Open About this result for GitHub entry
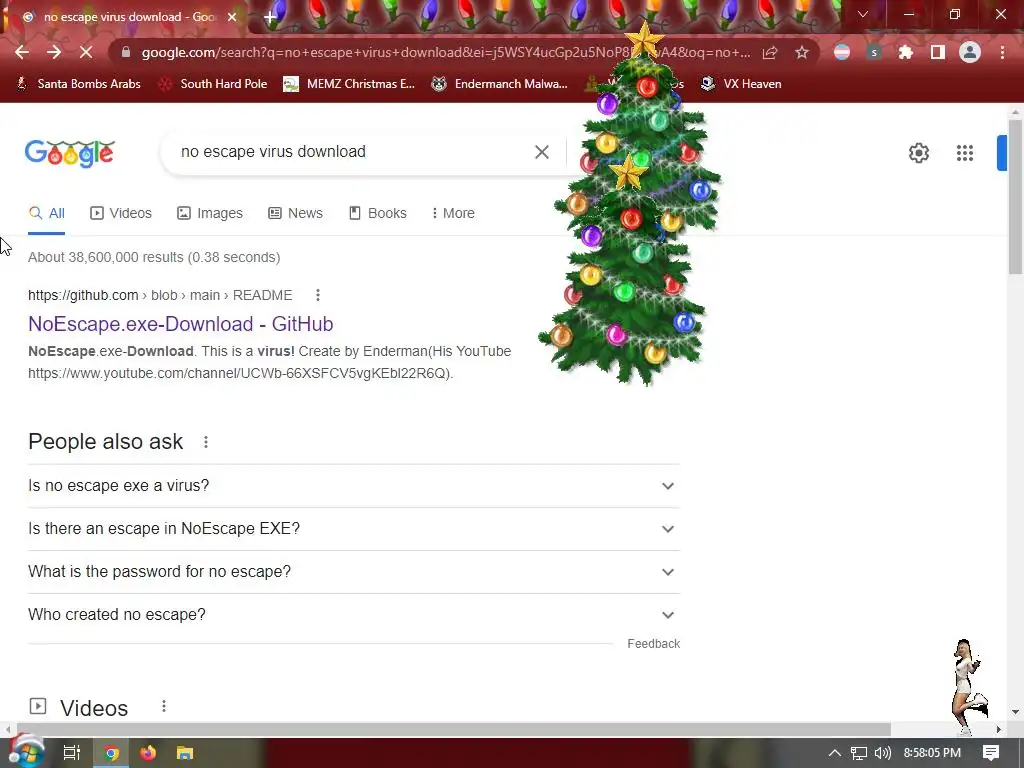This screenshot has height=768, width=1024. (x=318, y=295)
